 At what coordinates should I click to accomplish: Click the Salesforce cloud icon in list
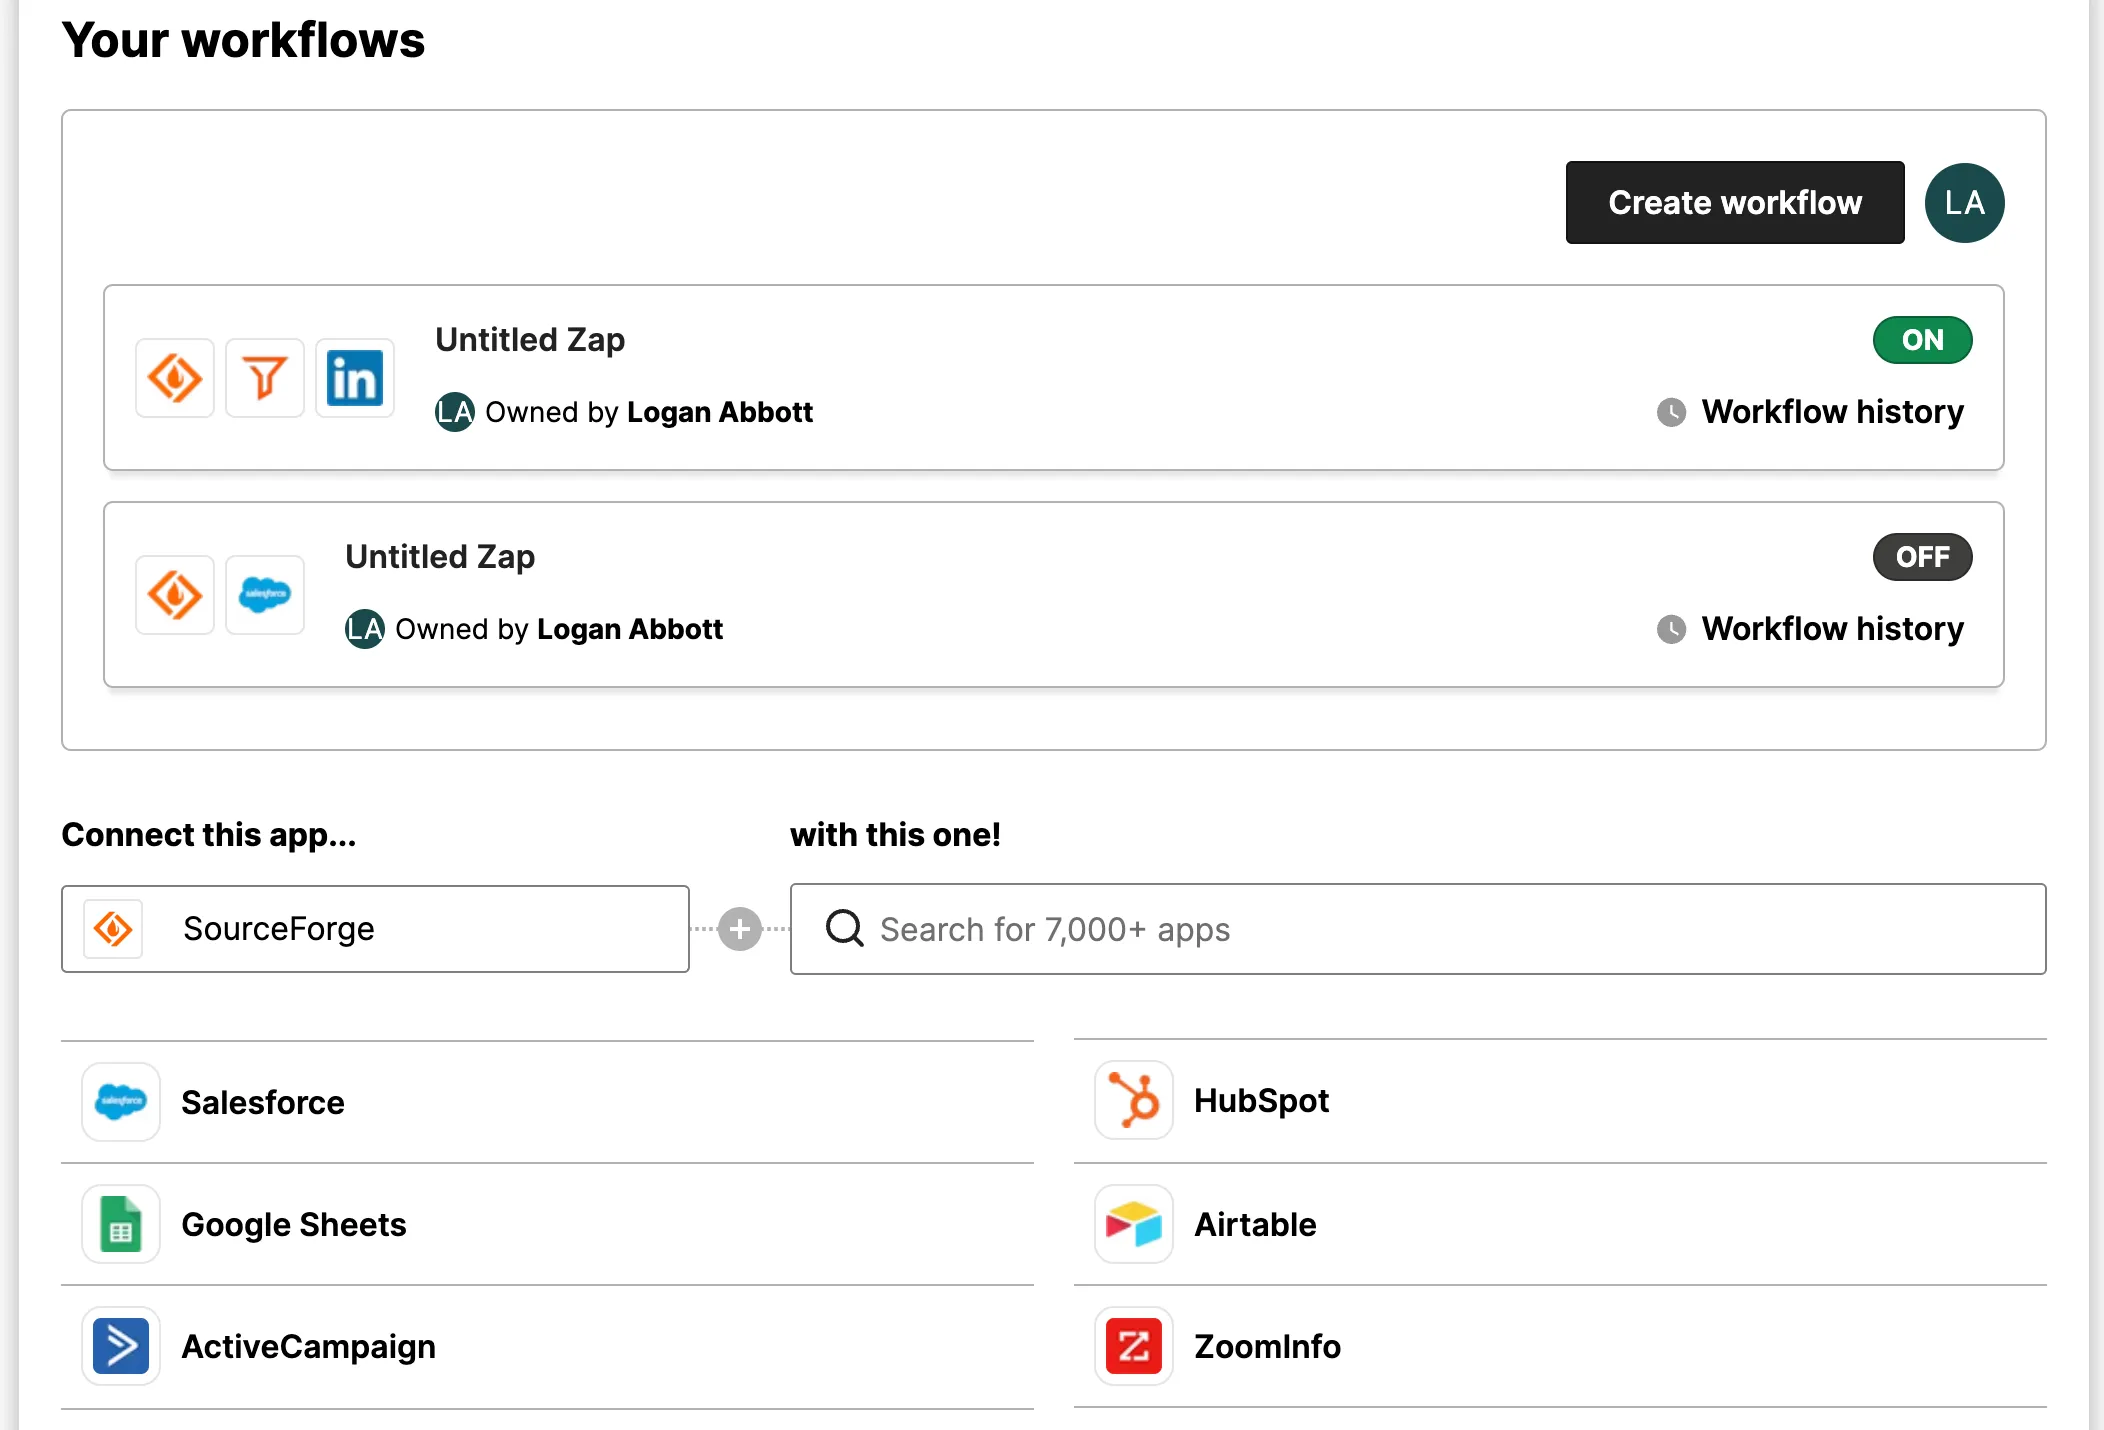121,1102
